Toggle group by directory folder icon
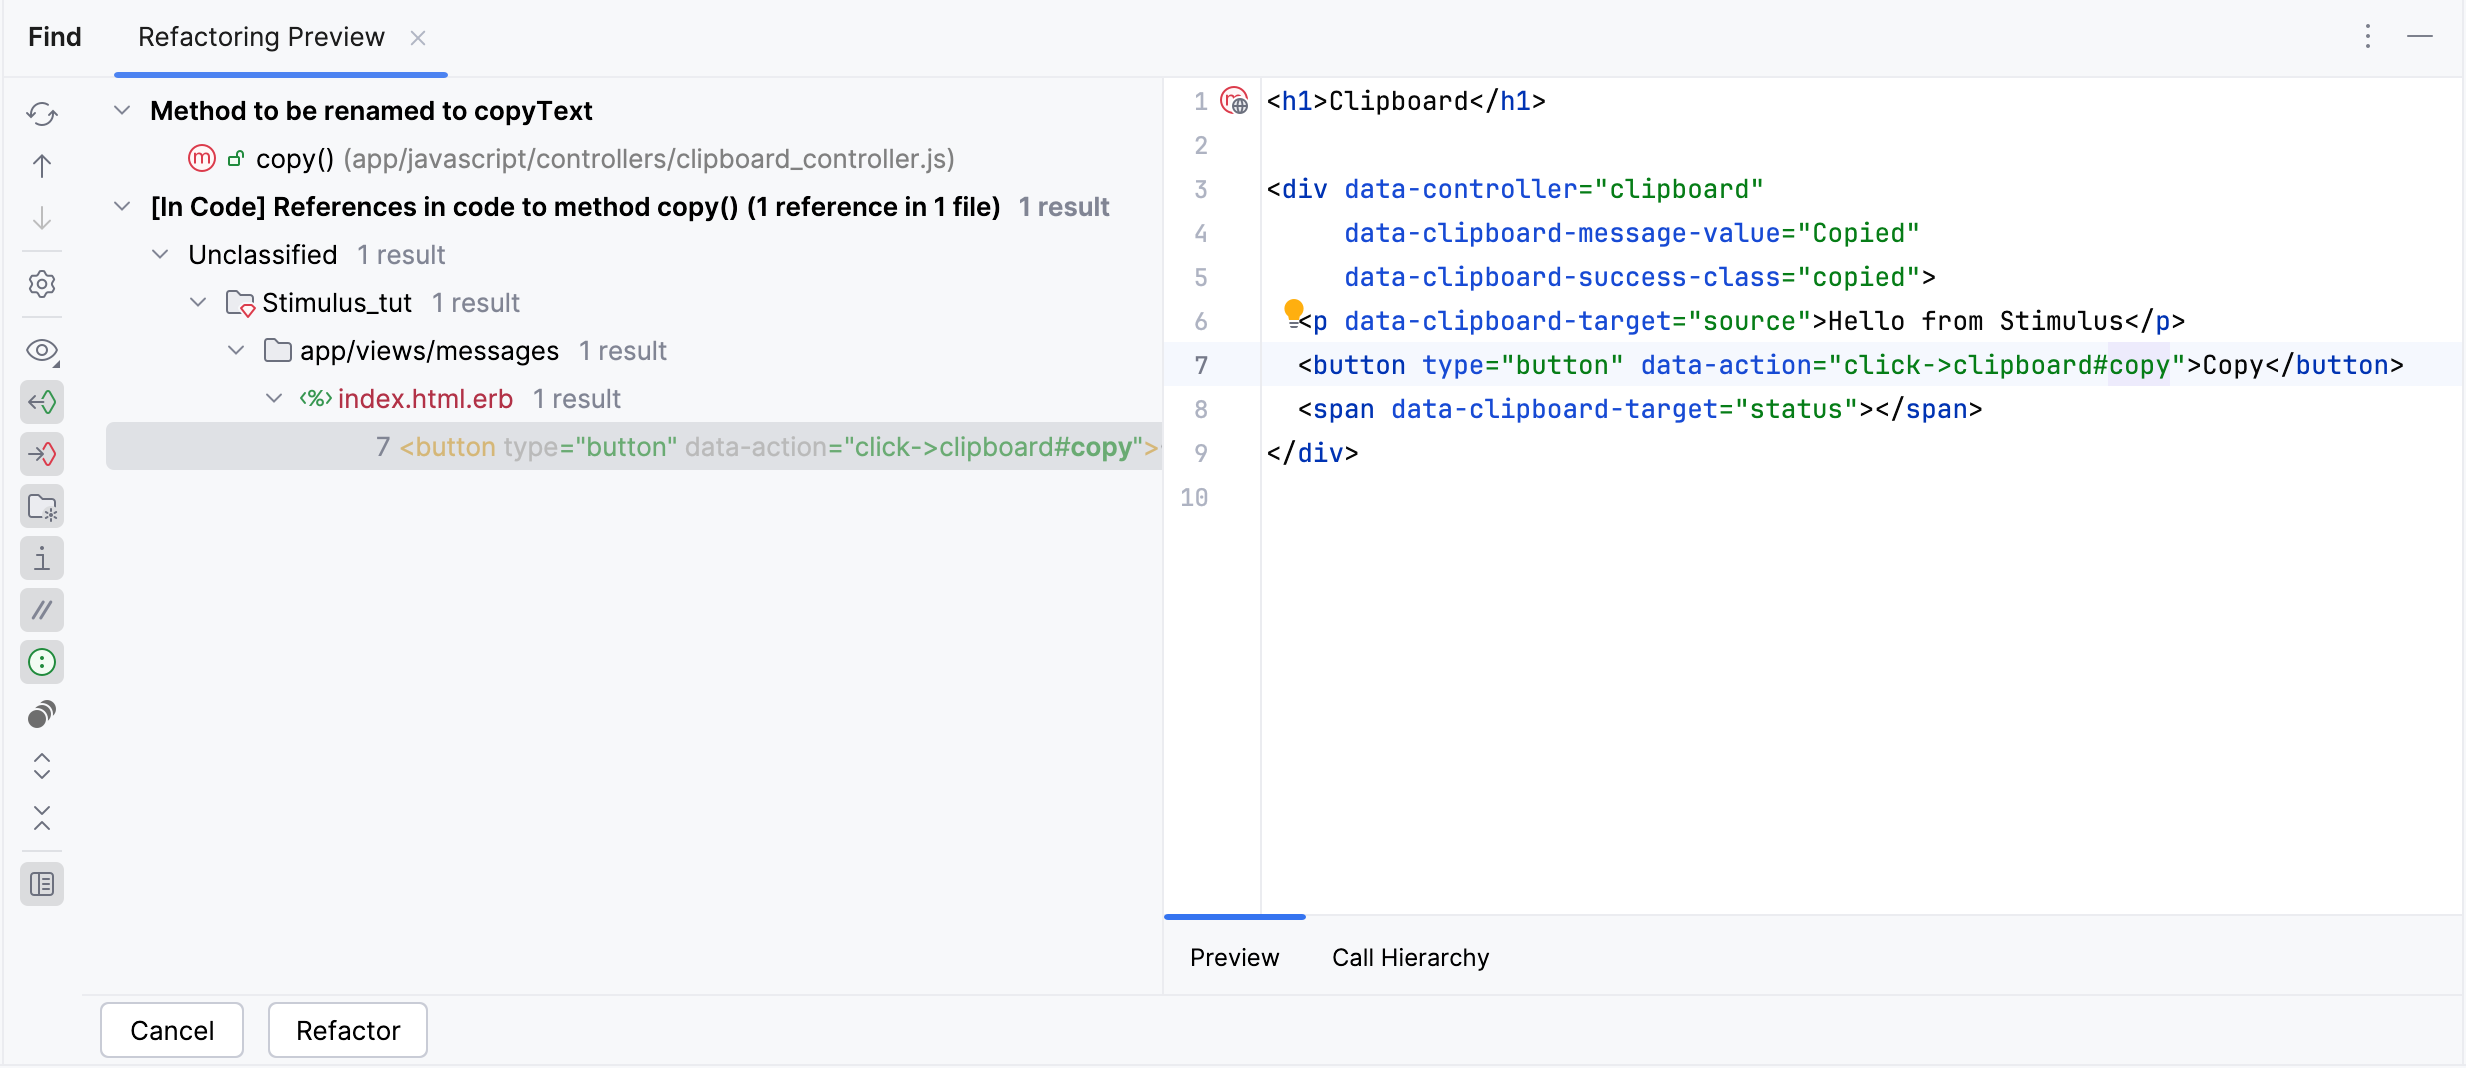This screenshot has height=1068, width=2466. [x=42, y=507]
